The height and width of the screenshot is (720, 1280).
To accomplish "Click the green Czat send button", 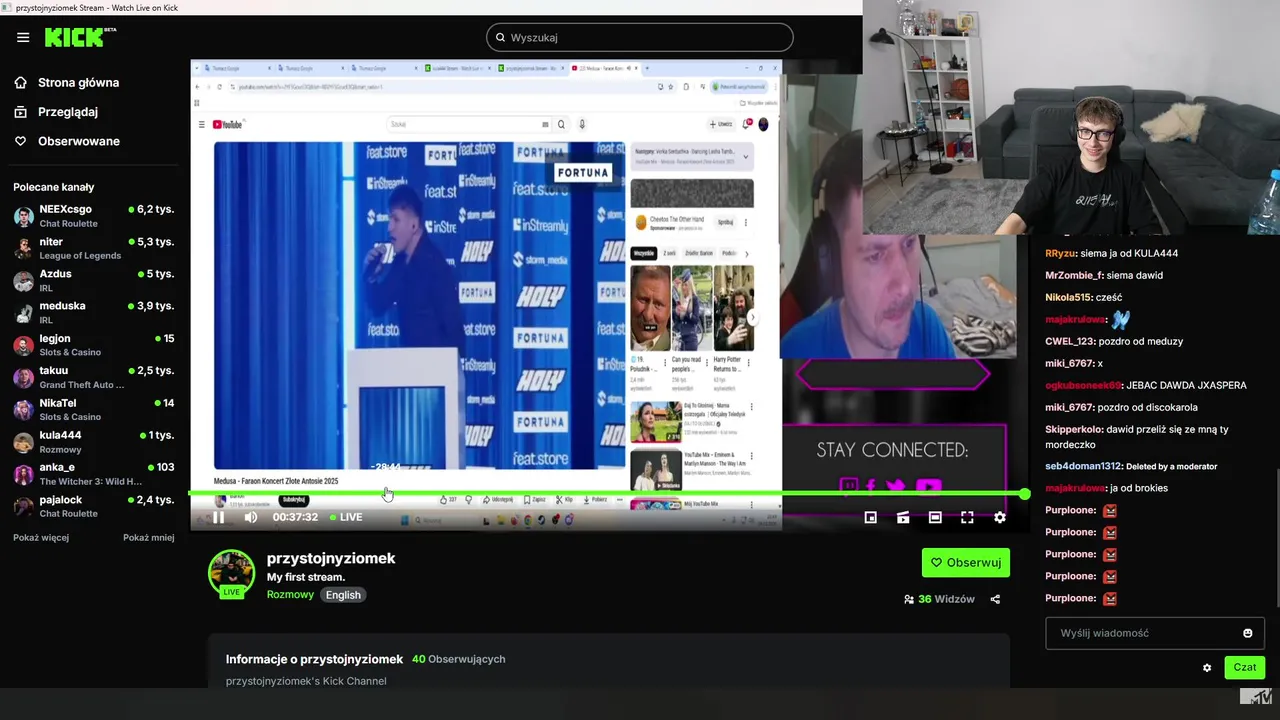I will (1245, 667).
